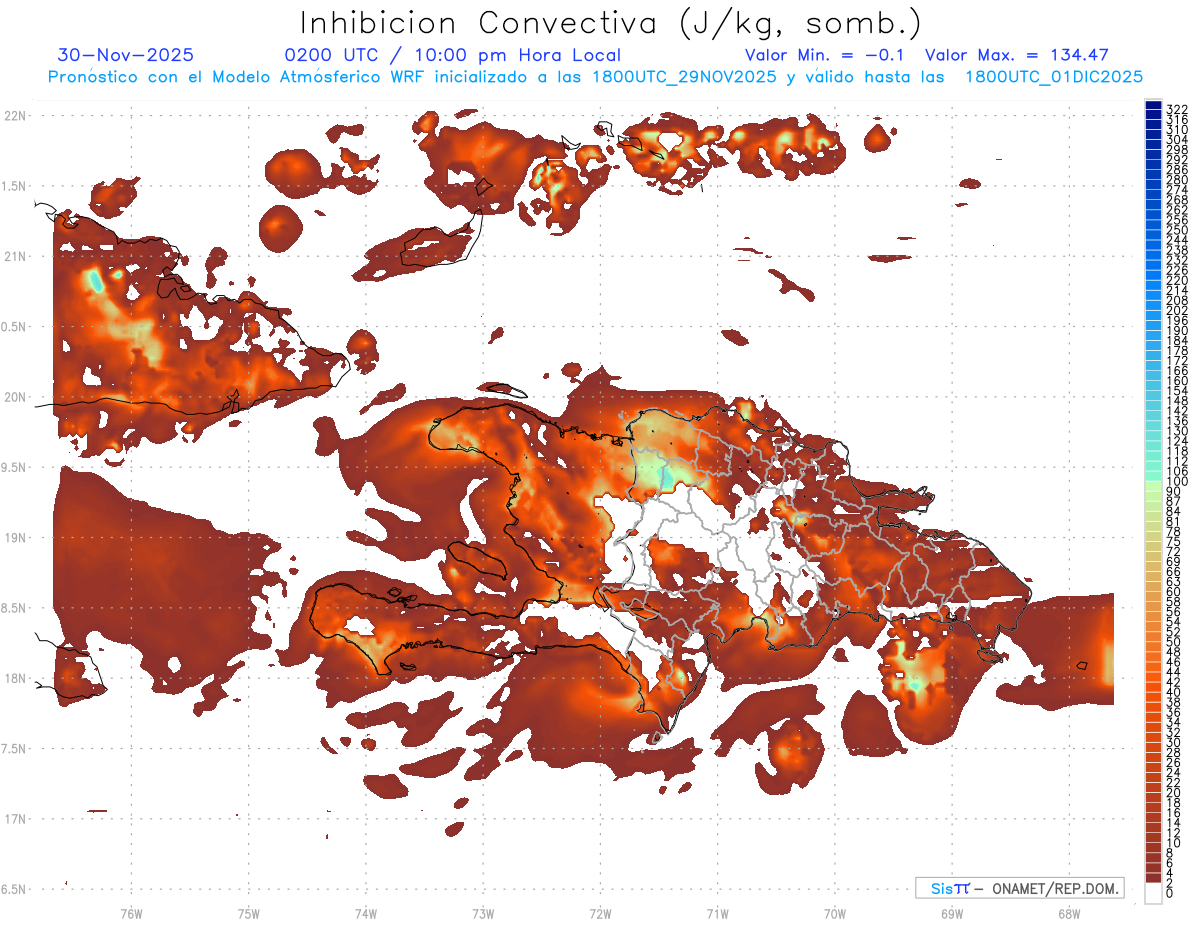Click the "20N" latitude label
This screenshot has height=927, width=1200.
[14, 397]
